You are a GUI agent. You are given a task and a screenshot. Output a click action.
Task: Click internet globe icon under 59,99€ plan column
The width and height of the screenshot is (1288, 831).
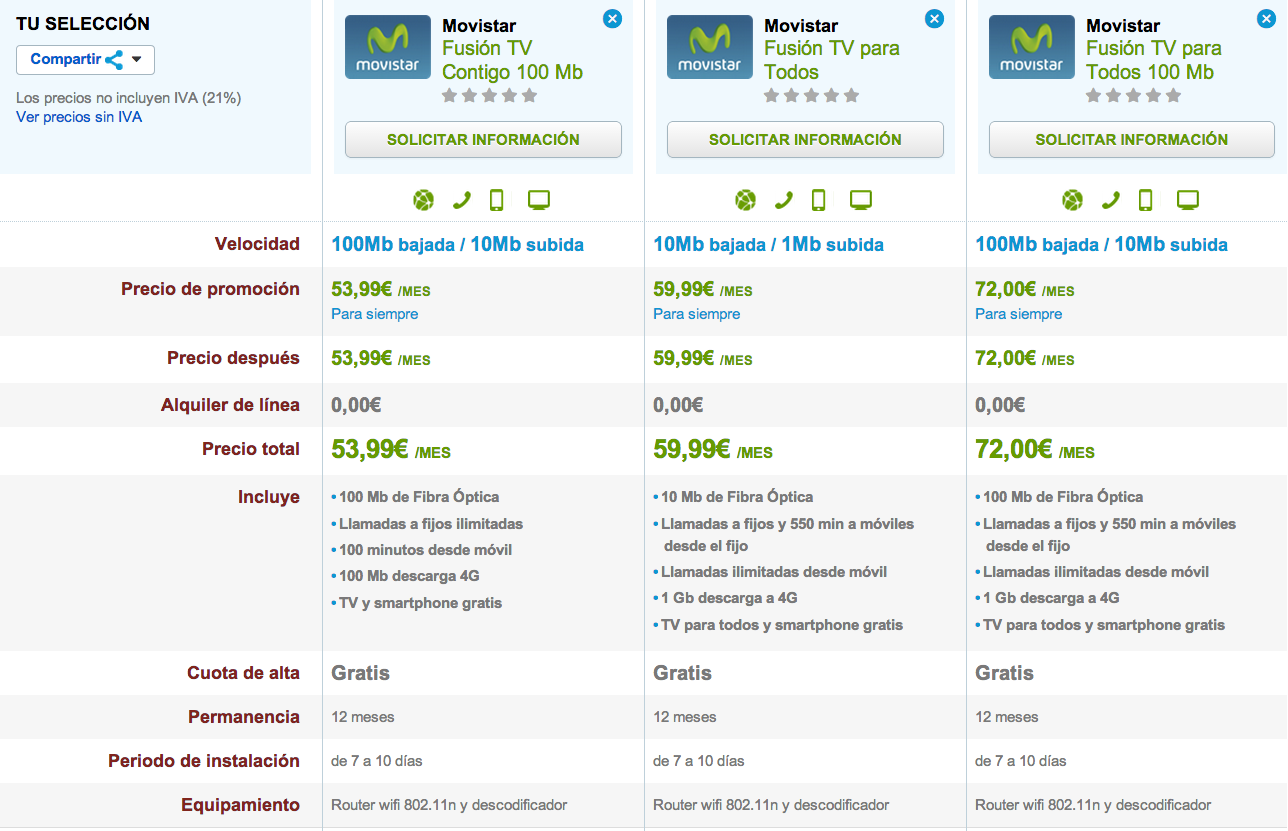point(746,200)
